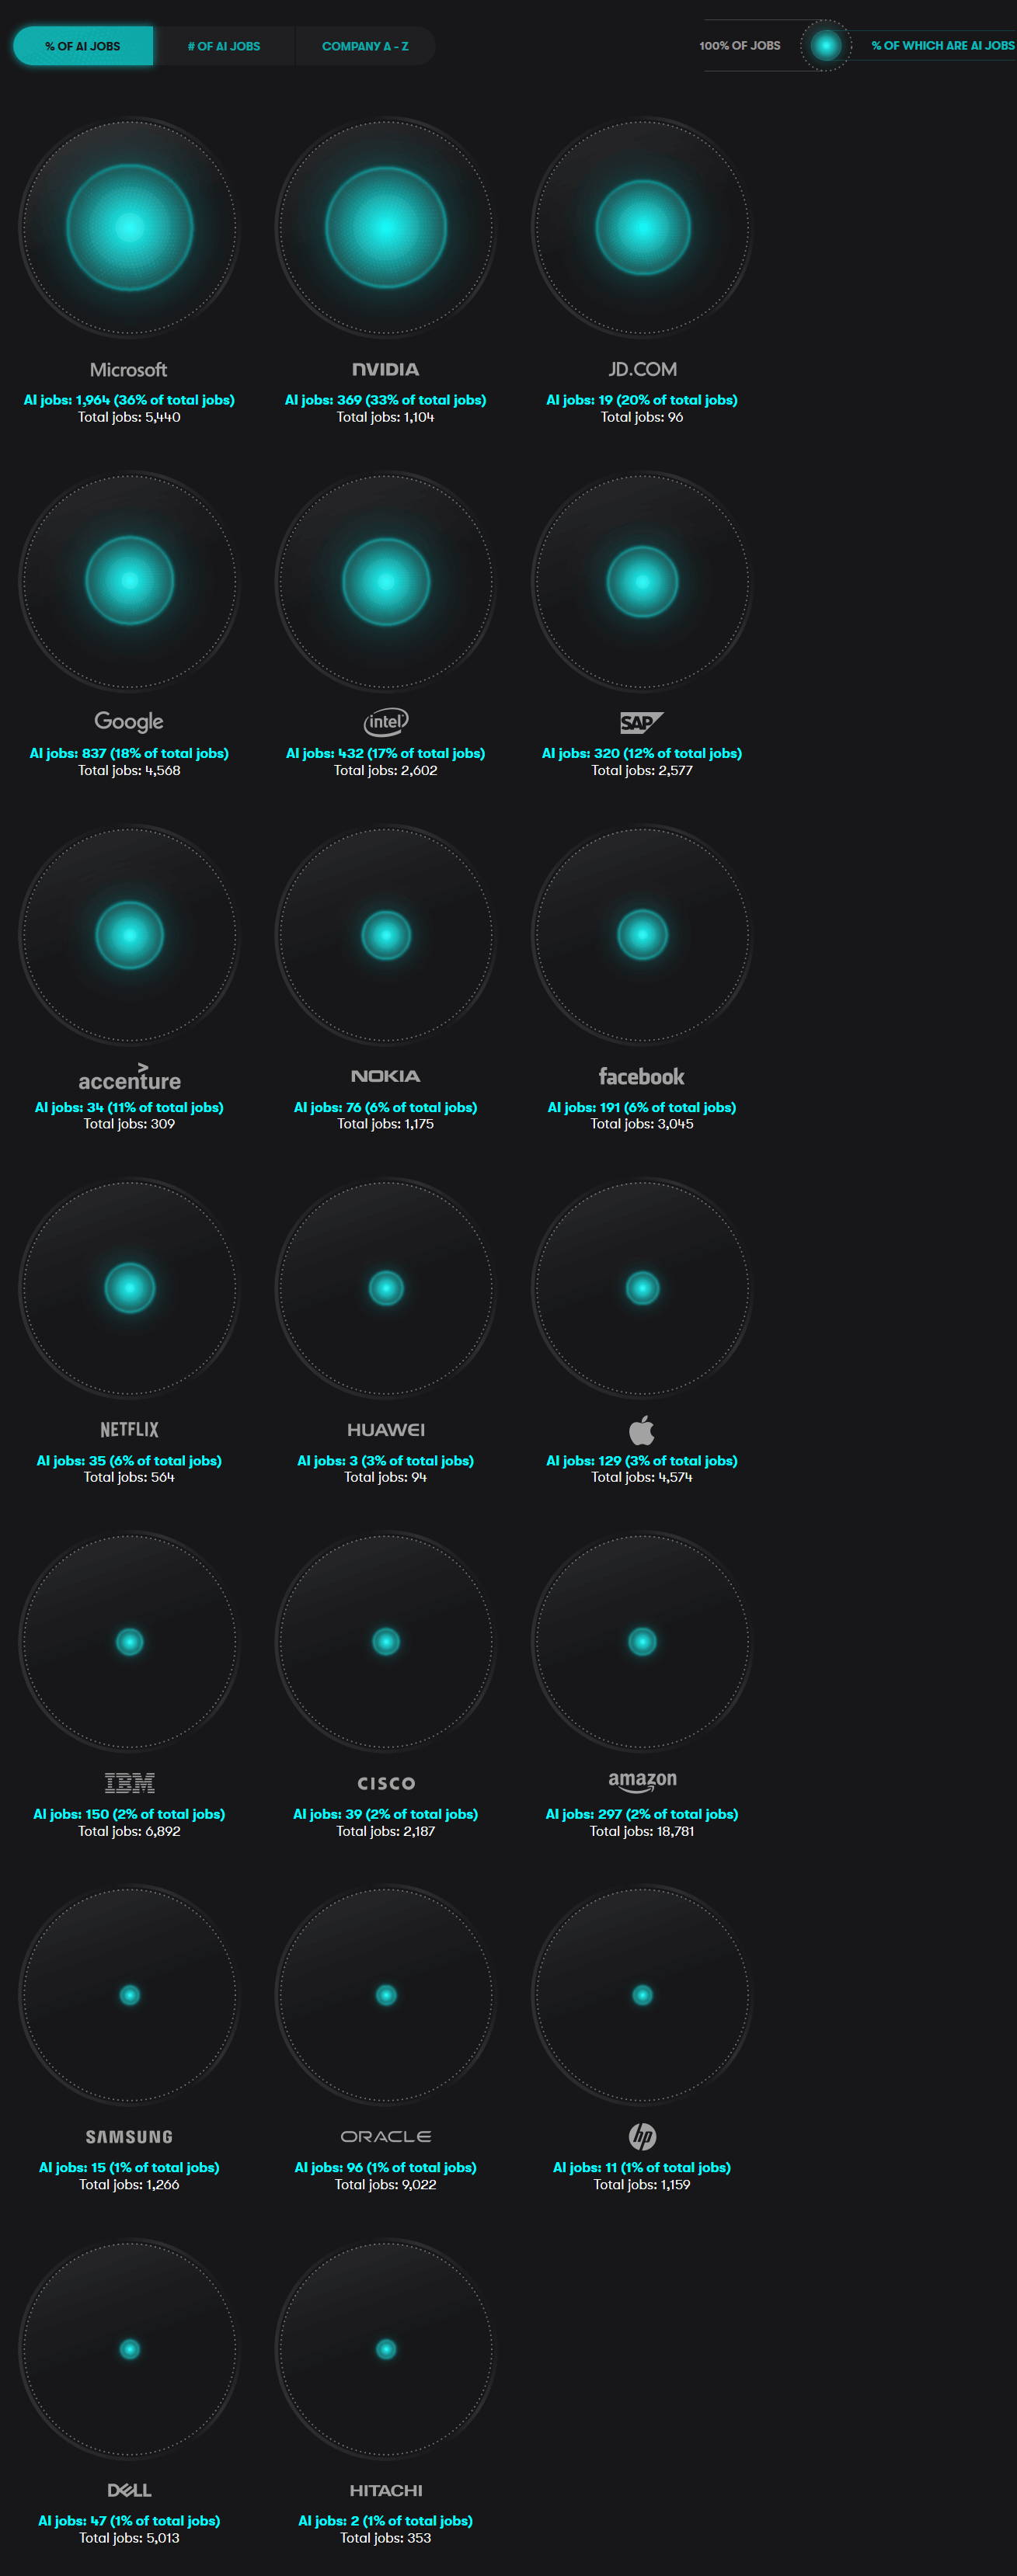
Task: Click the NVIDIA logo
Action: (386, 369)
